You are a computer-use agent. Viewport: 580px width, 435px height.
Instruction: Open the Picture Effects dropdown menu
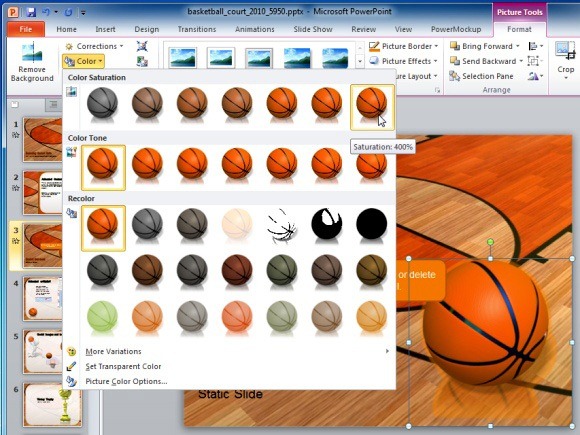[403, 61]
